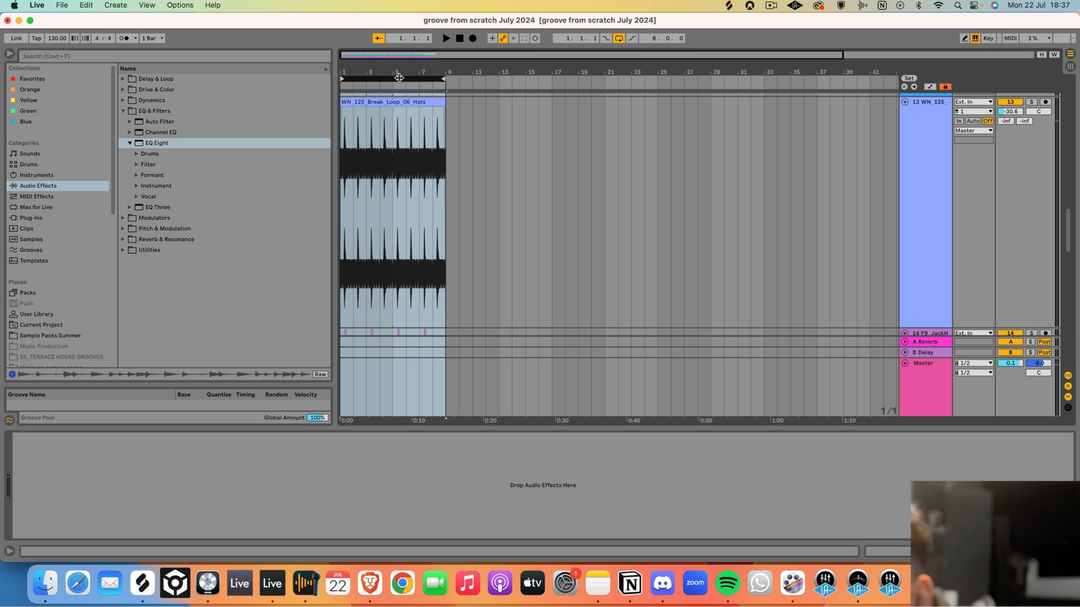Screen dimensions: 1080x607
Task: Click the Groove Pool wave icon
Action: click(x=10, y=420)
